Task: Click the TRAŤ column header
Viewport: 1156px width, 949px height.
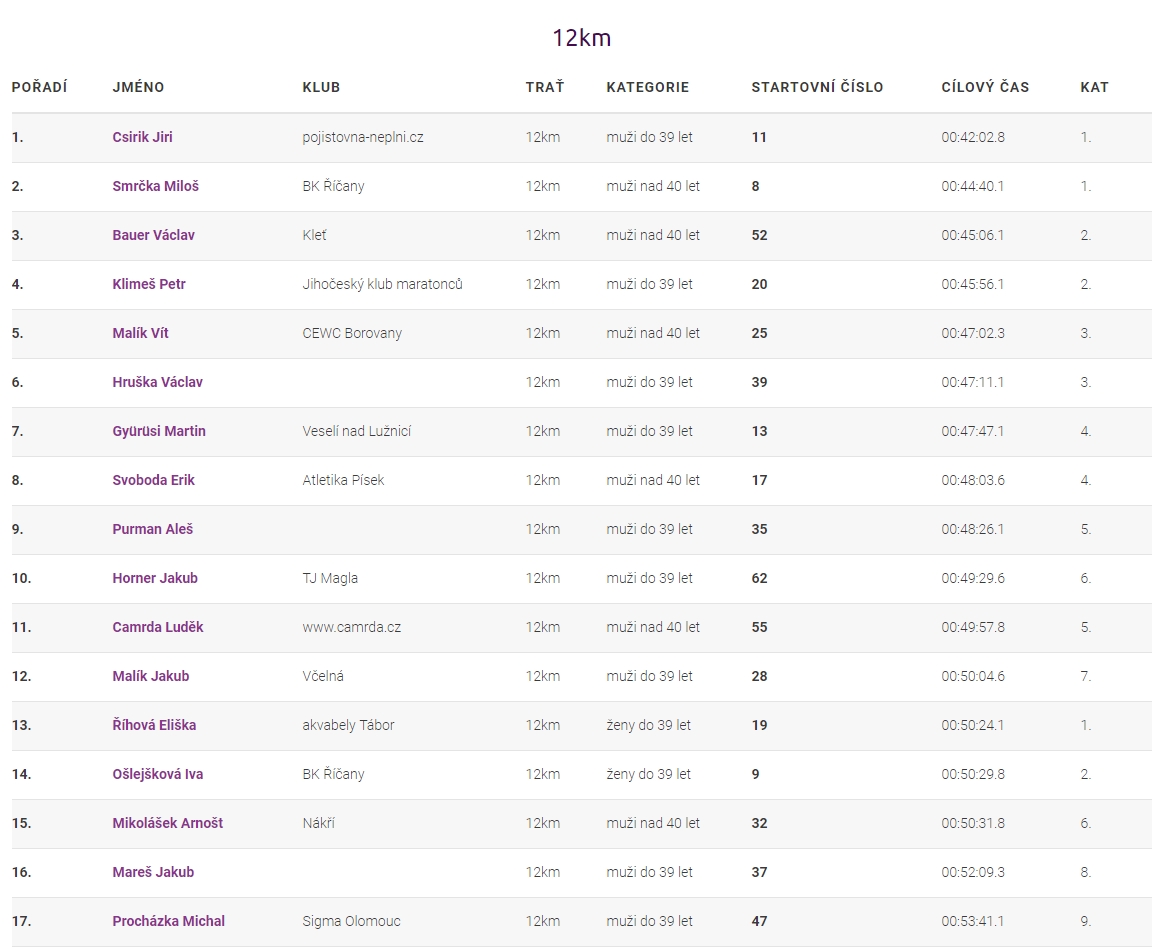Action: pos(545,87)
